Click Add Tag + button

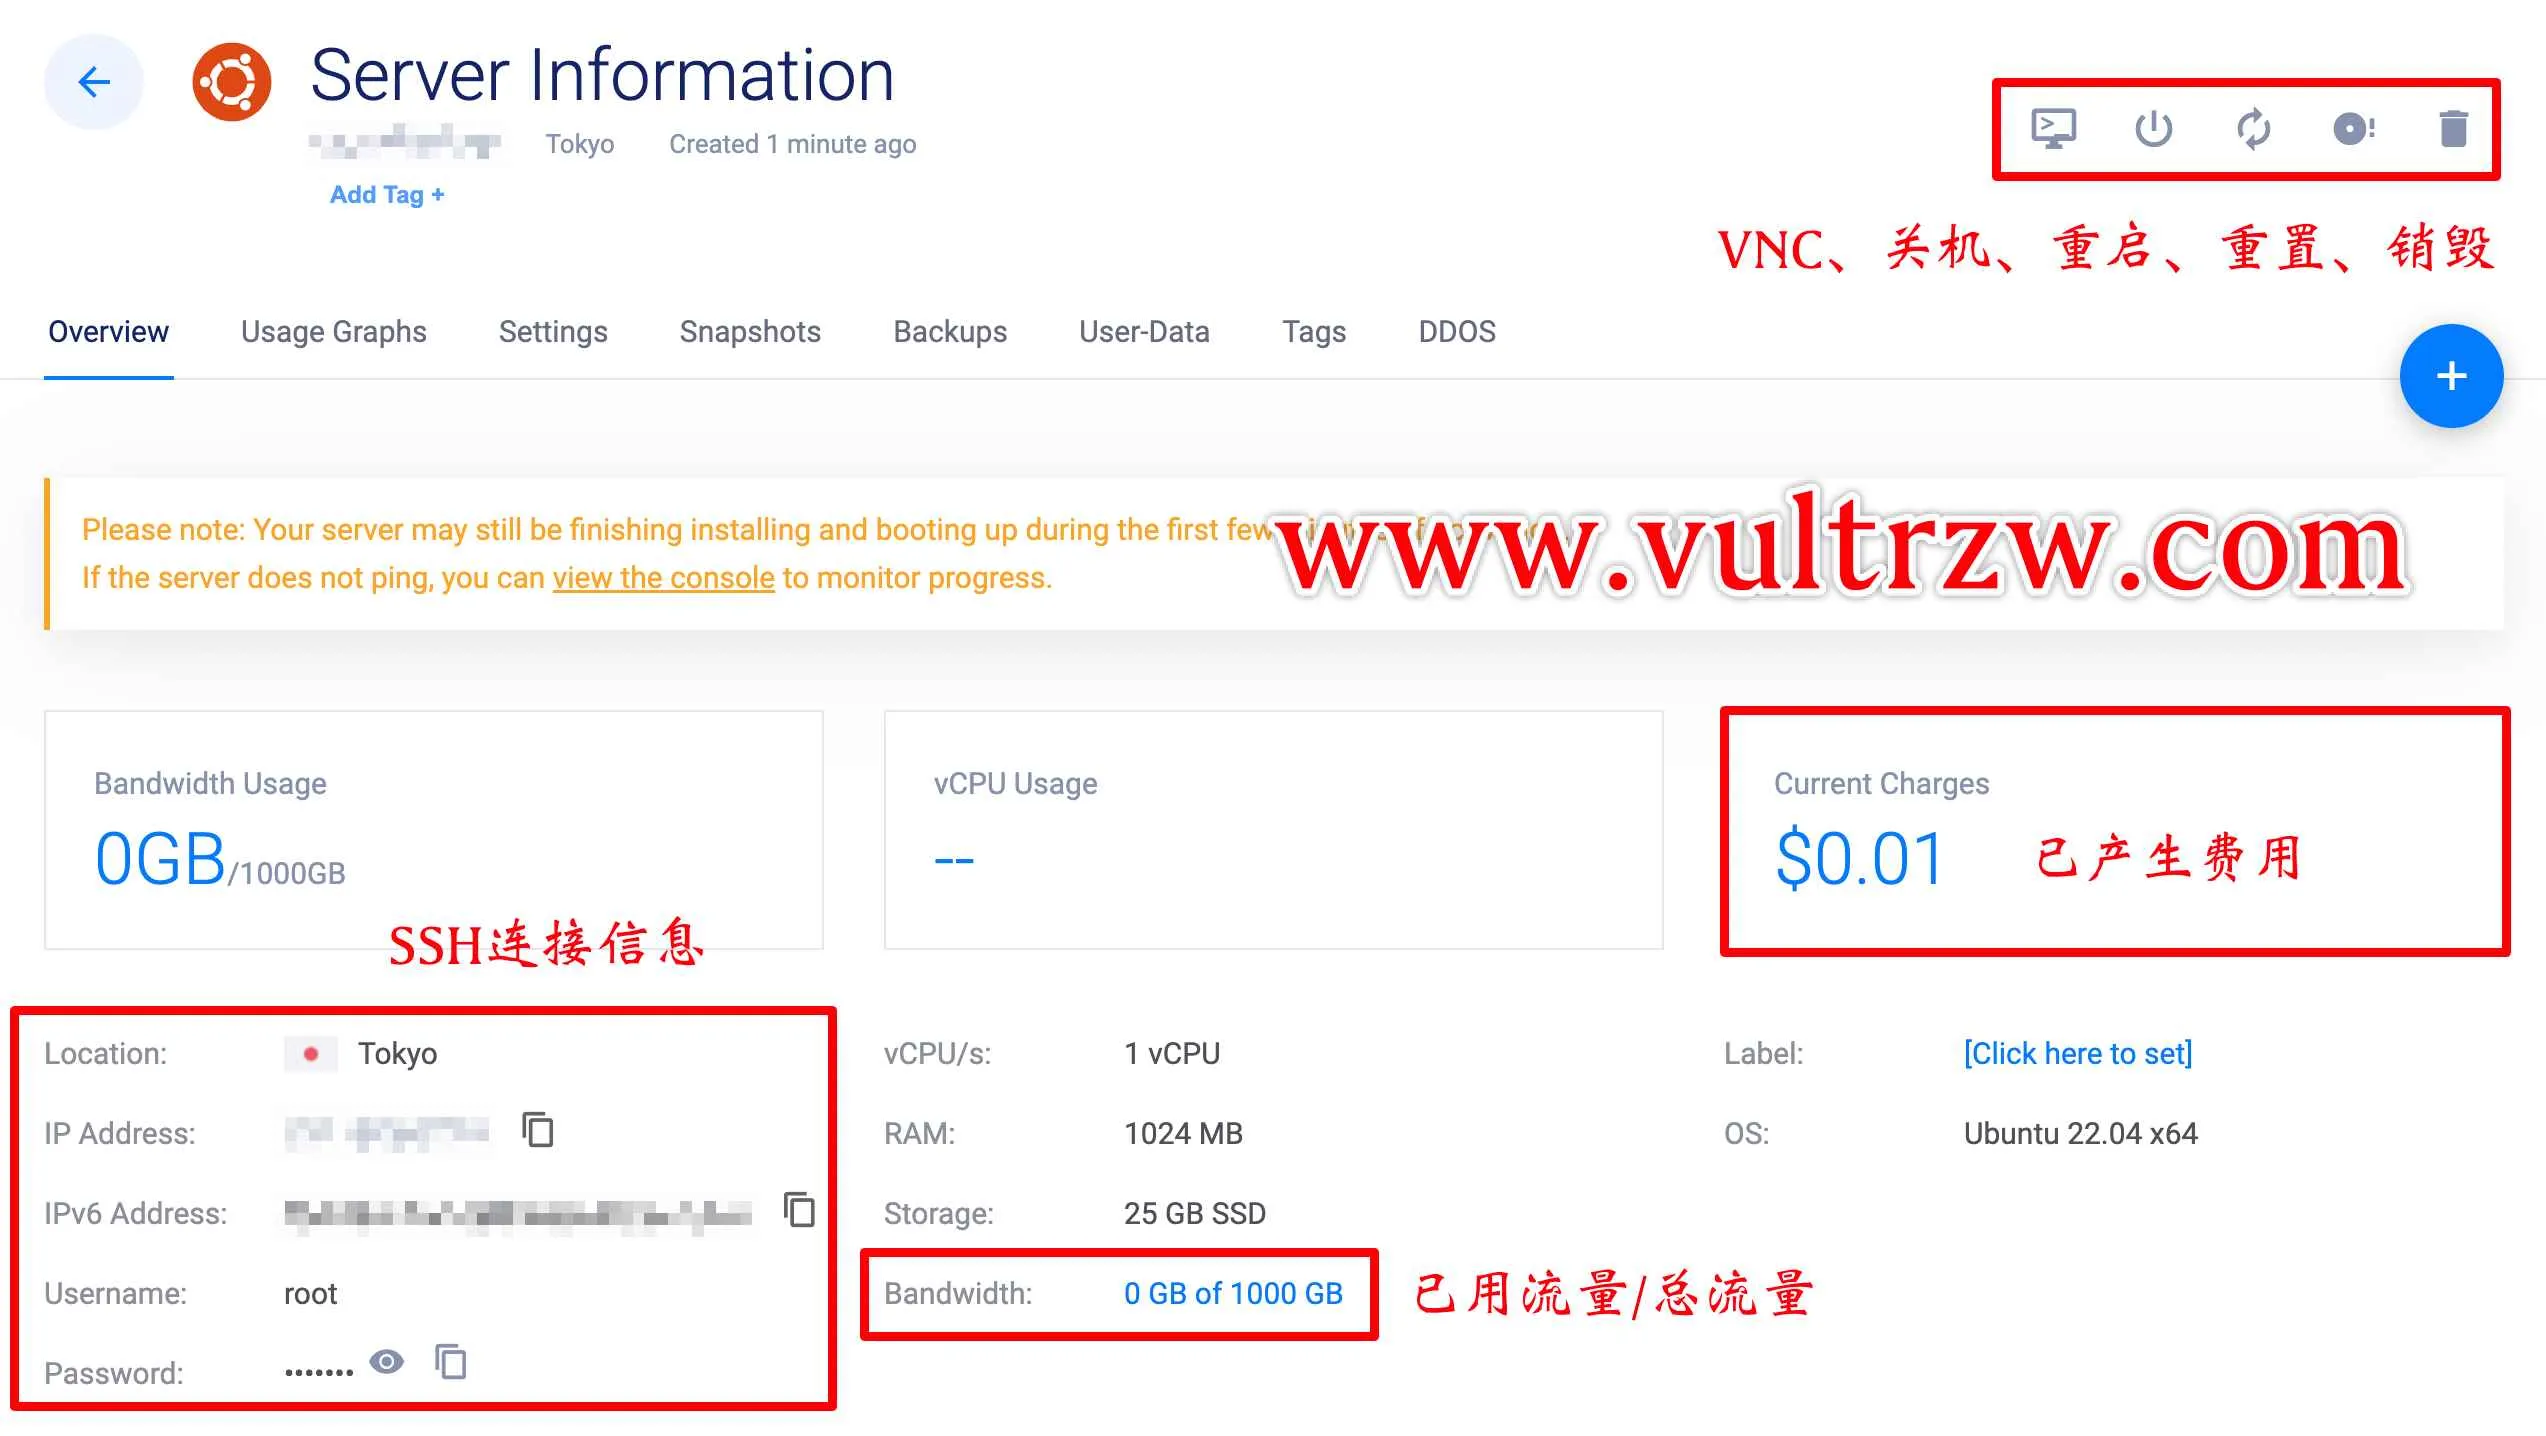[386, 194]
